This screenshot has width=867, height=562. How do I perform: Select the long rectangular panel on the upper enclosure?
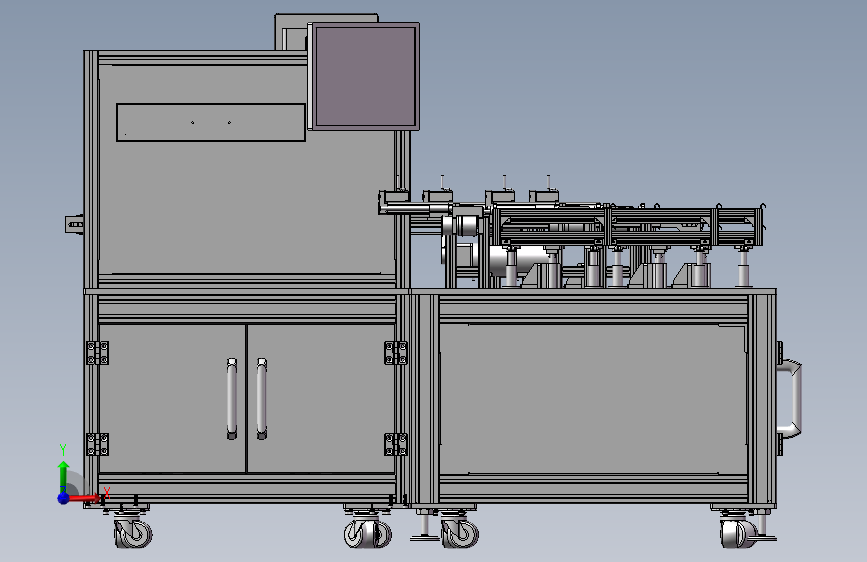coord(211,122)
